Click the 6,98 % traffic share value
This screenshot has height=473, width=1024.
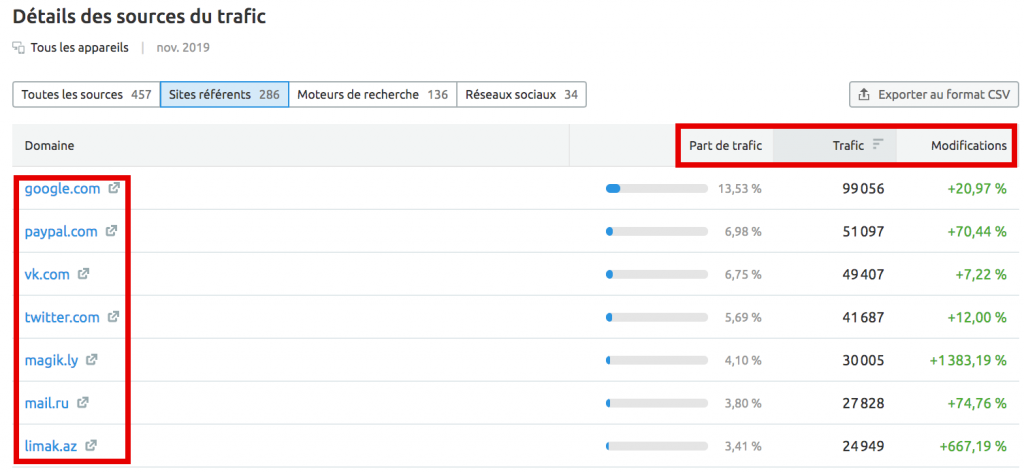tap(743, 231)
